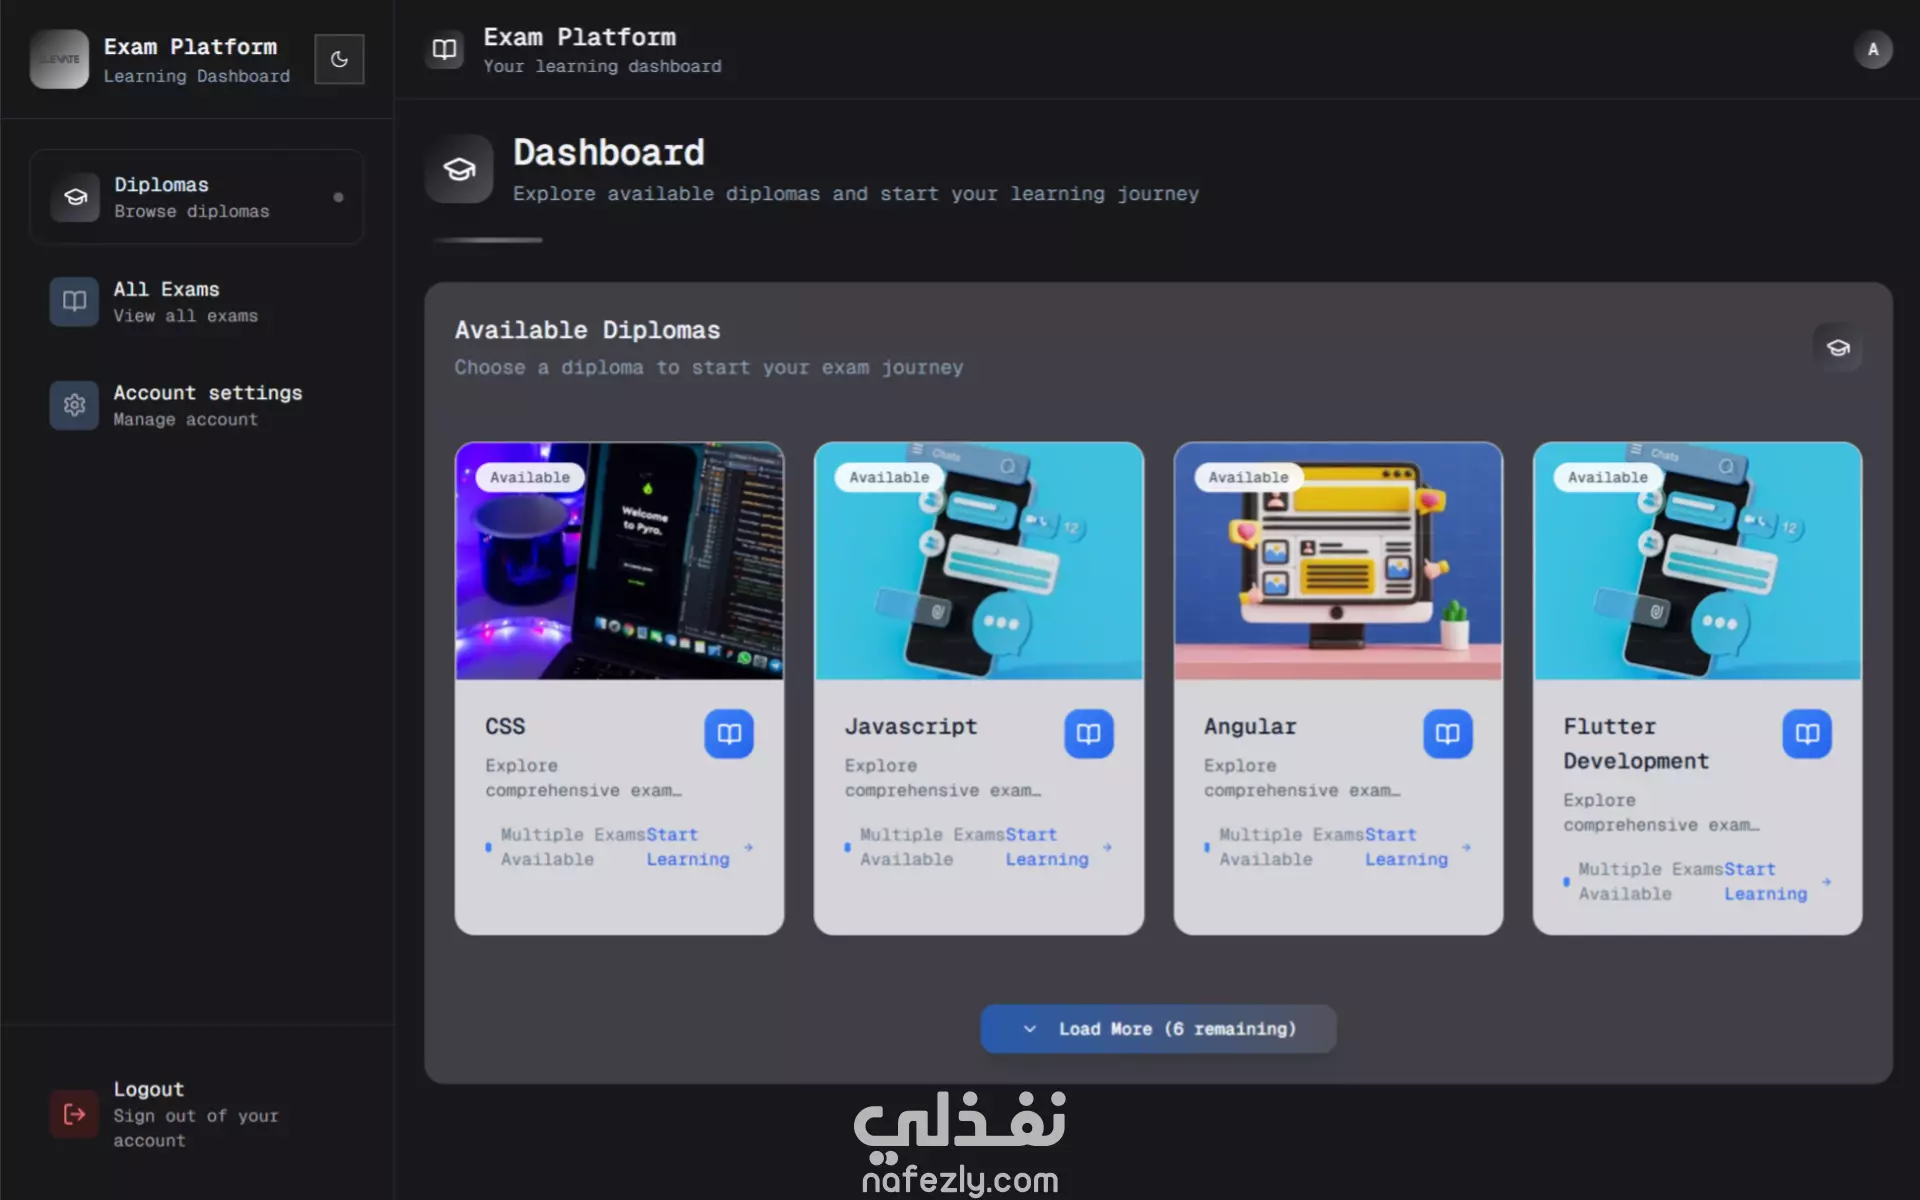Click the Account settings gear icon
This screenshot has height=1200, width=1920.
74,405
